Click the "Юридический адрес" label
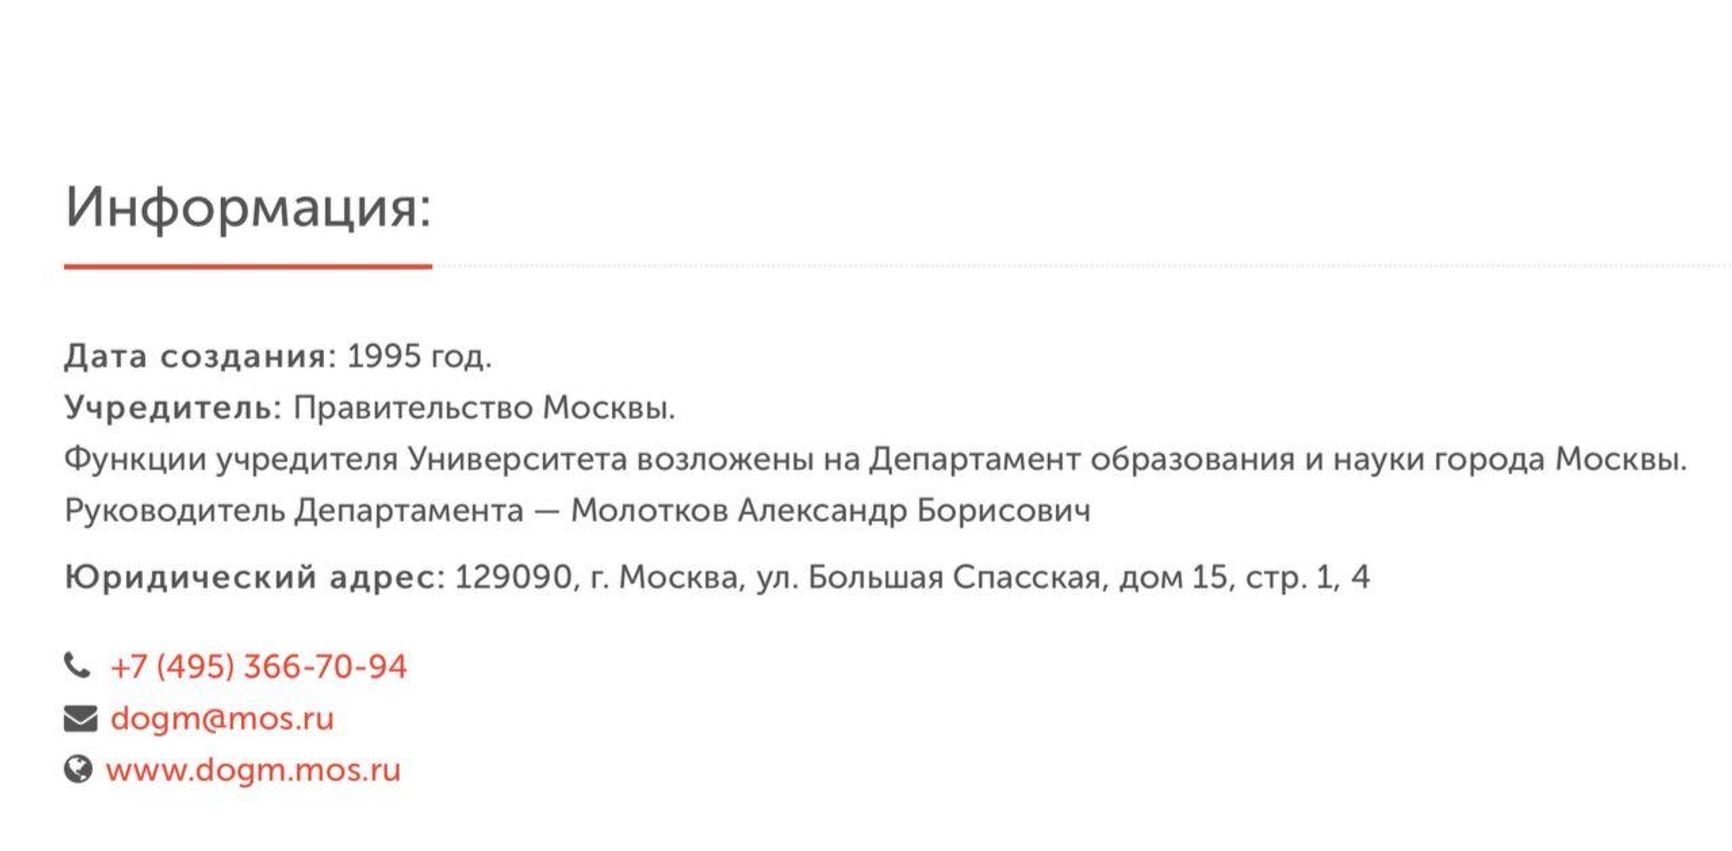 (x=254, y=577)
